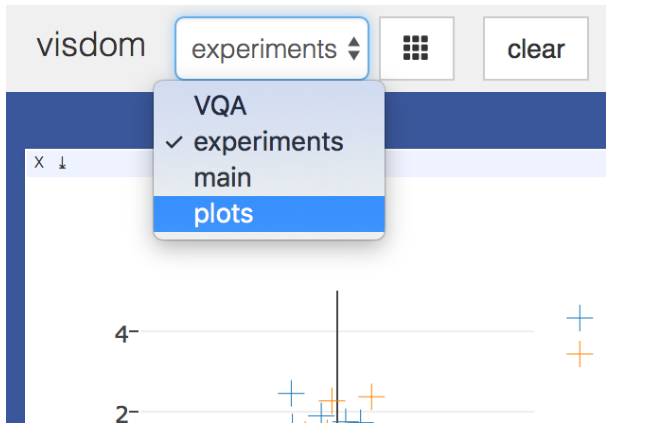Close the plot pane with X
This screenshot has height=441, width=649.
39,163
